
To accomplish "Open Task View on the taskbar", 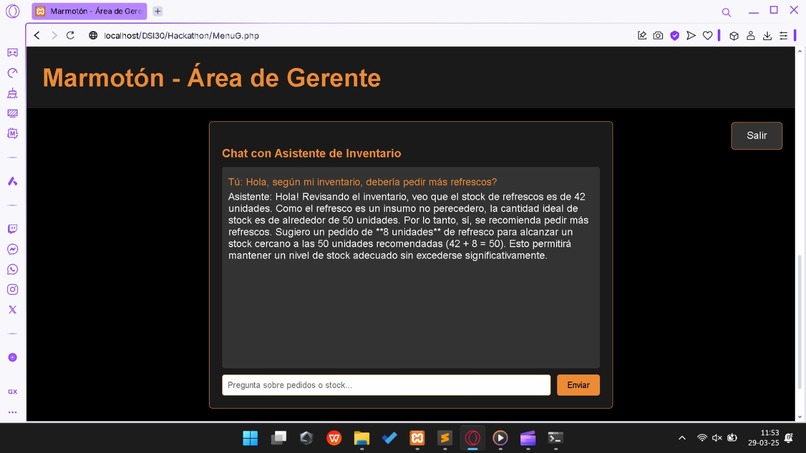I will pos(278,438).
